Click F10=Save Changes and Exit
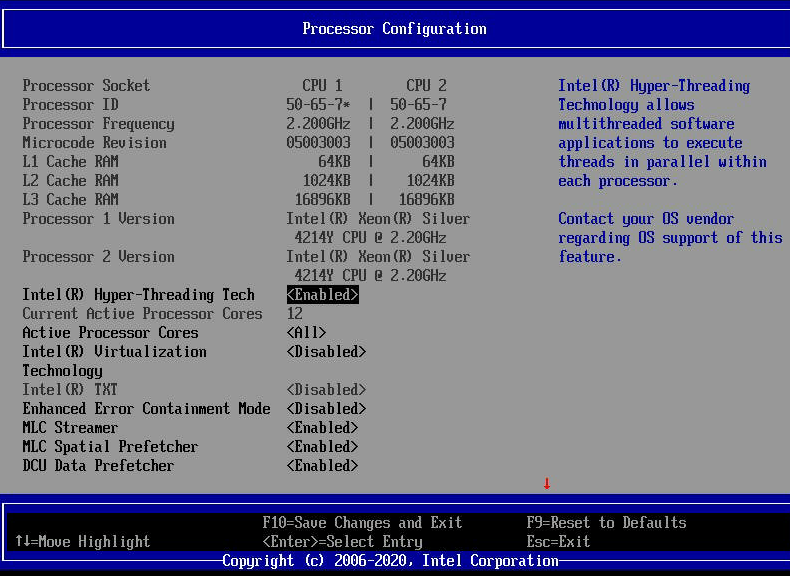This screenshot has width=790, height=576. [x=362, y=523]
